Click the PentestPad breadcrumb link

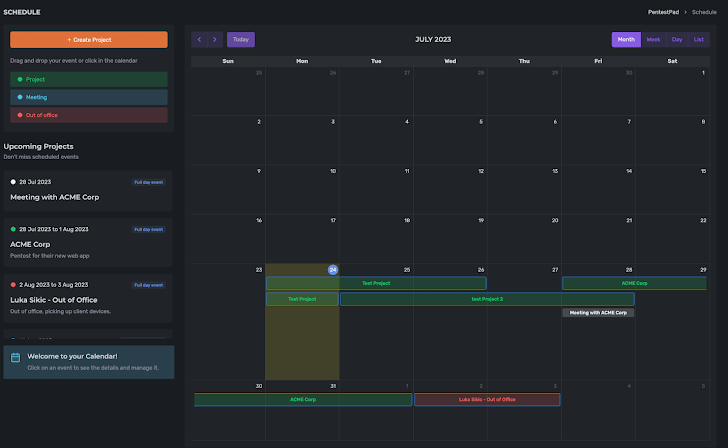coord(662,11)
